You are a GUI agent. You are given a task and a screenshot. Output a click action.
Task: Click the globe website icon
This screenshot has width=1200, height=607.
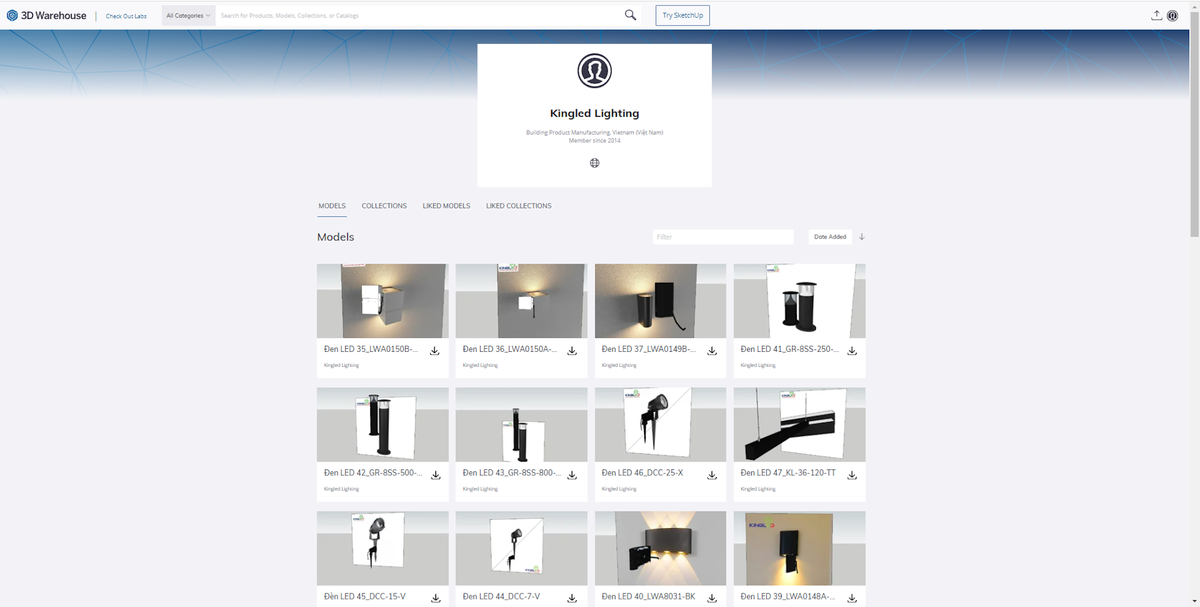pyautogui.click(x=594, y=163)
